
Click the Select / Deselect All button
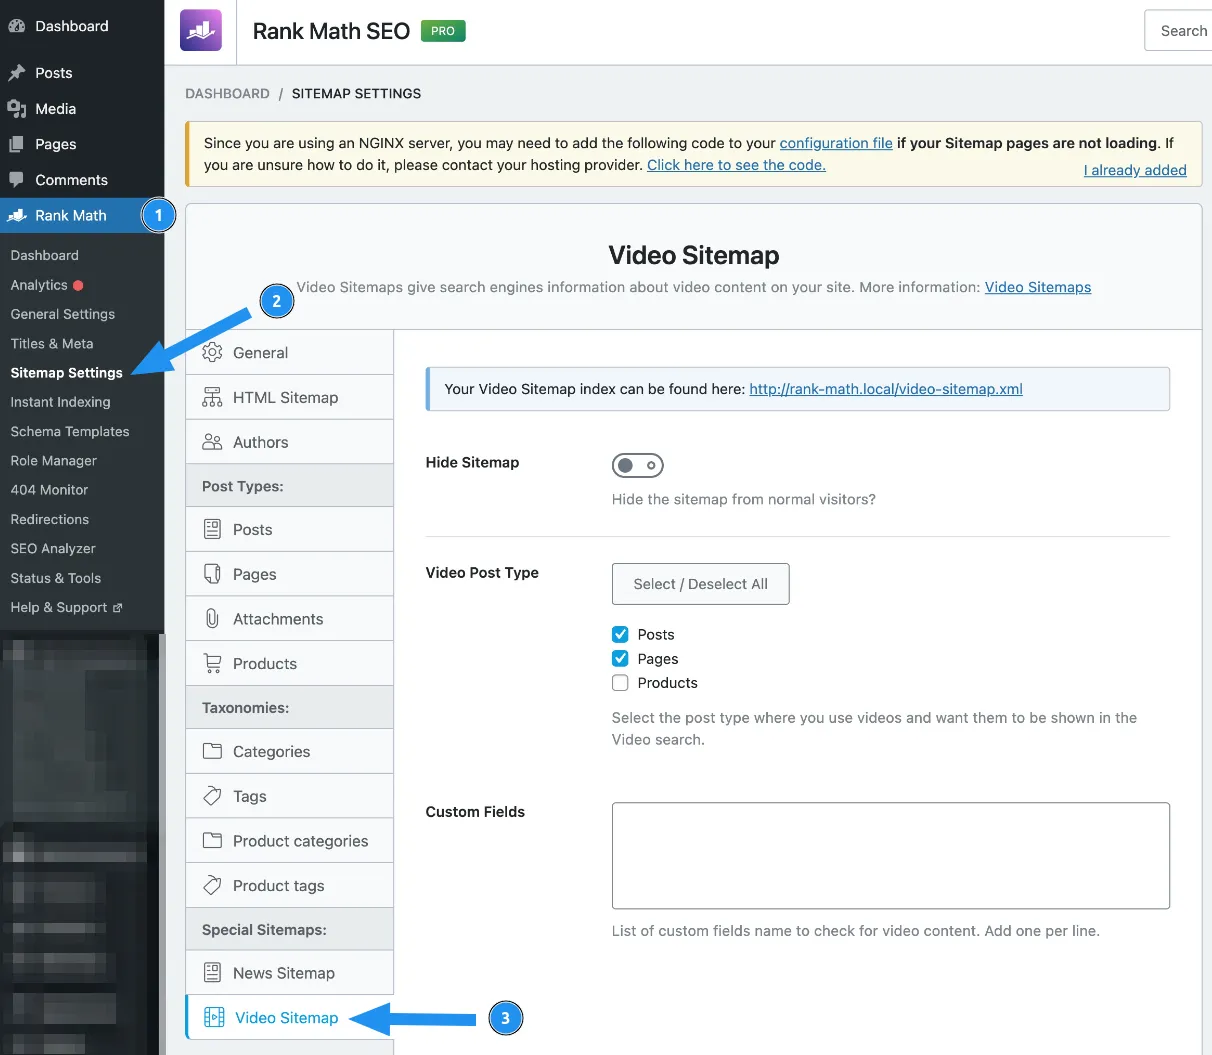click(x=701, y=584)
